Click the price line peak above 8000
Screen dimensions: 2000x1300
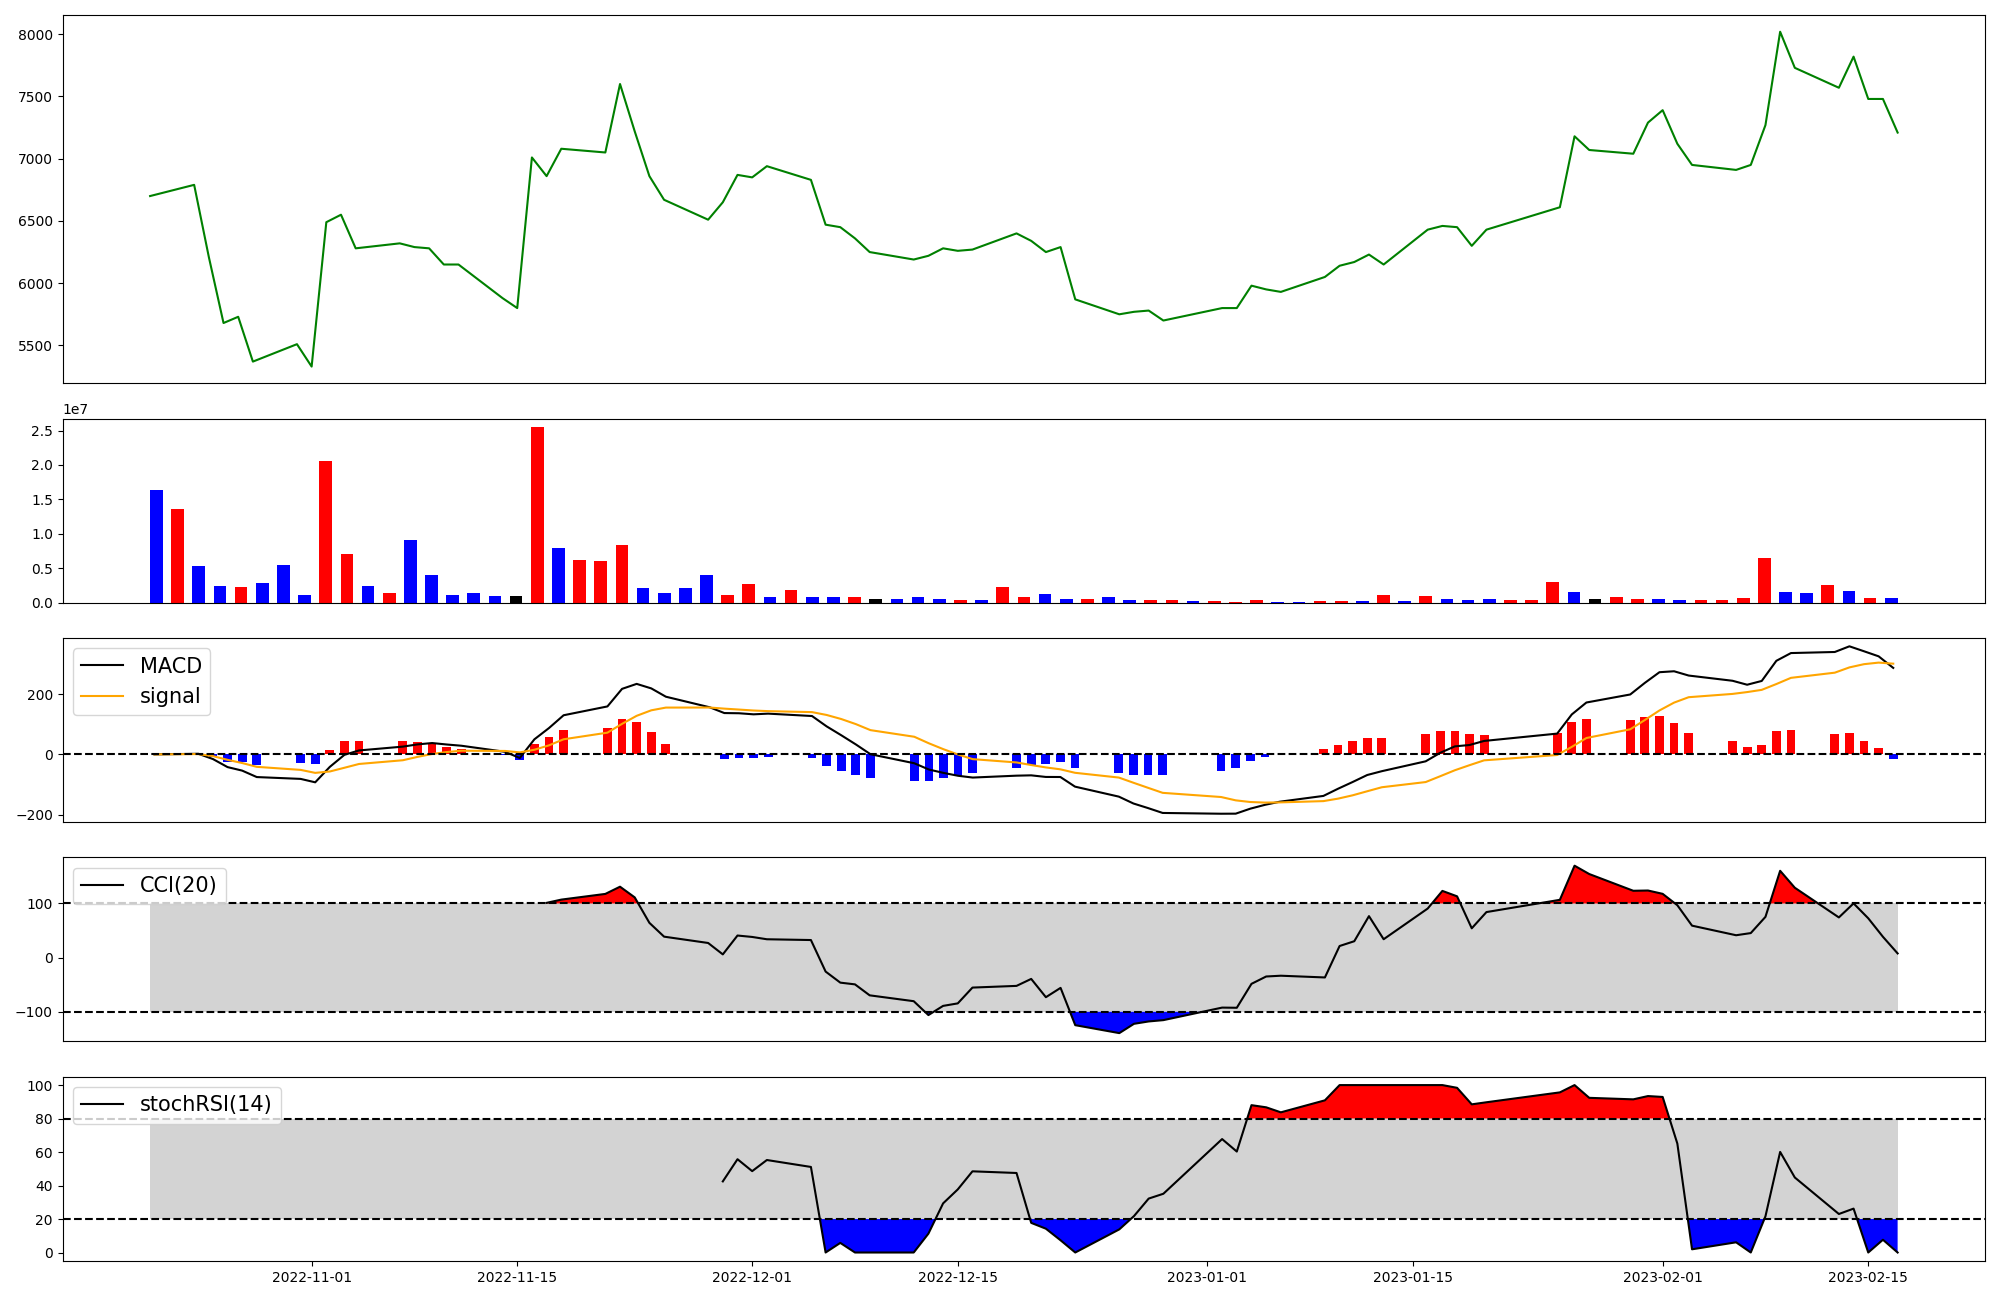click(1780, 33)
